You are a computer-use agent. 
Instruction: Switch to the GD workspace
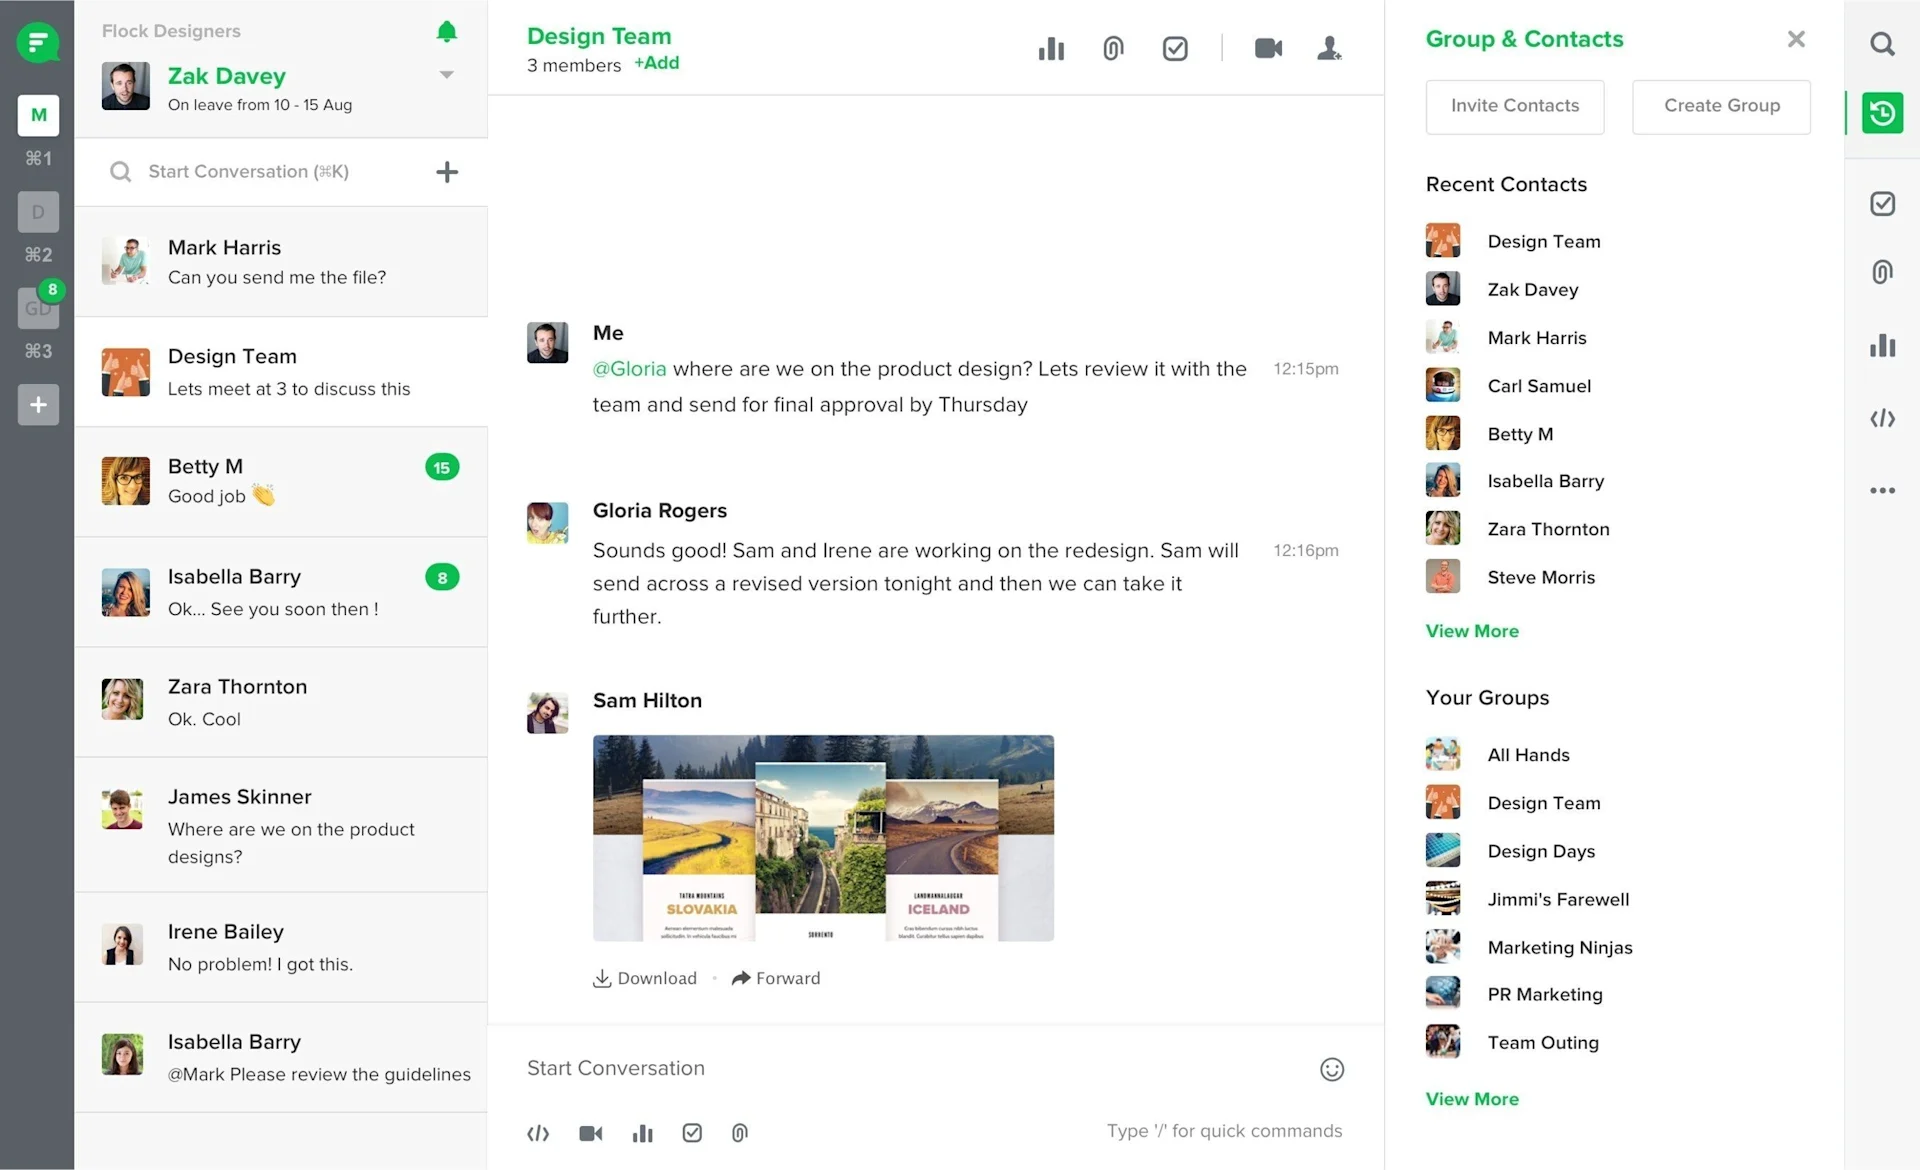(x=37, y=308)
